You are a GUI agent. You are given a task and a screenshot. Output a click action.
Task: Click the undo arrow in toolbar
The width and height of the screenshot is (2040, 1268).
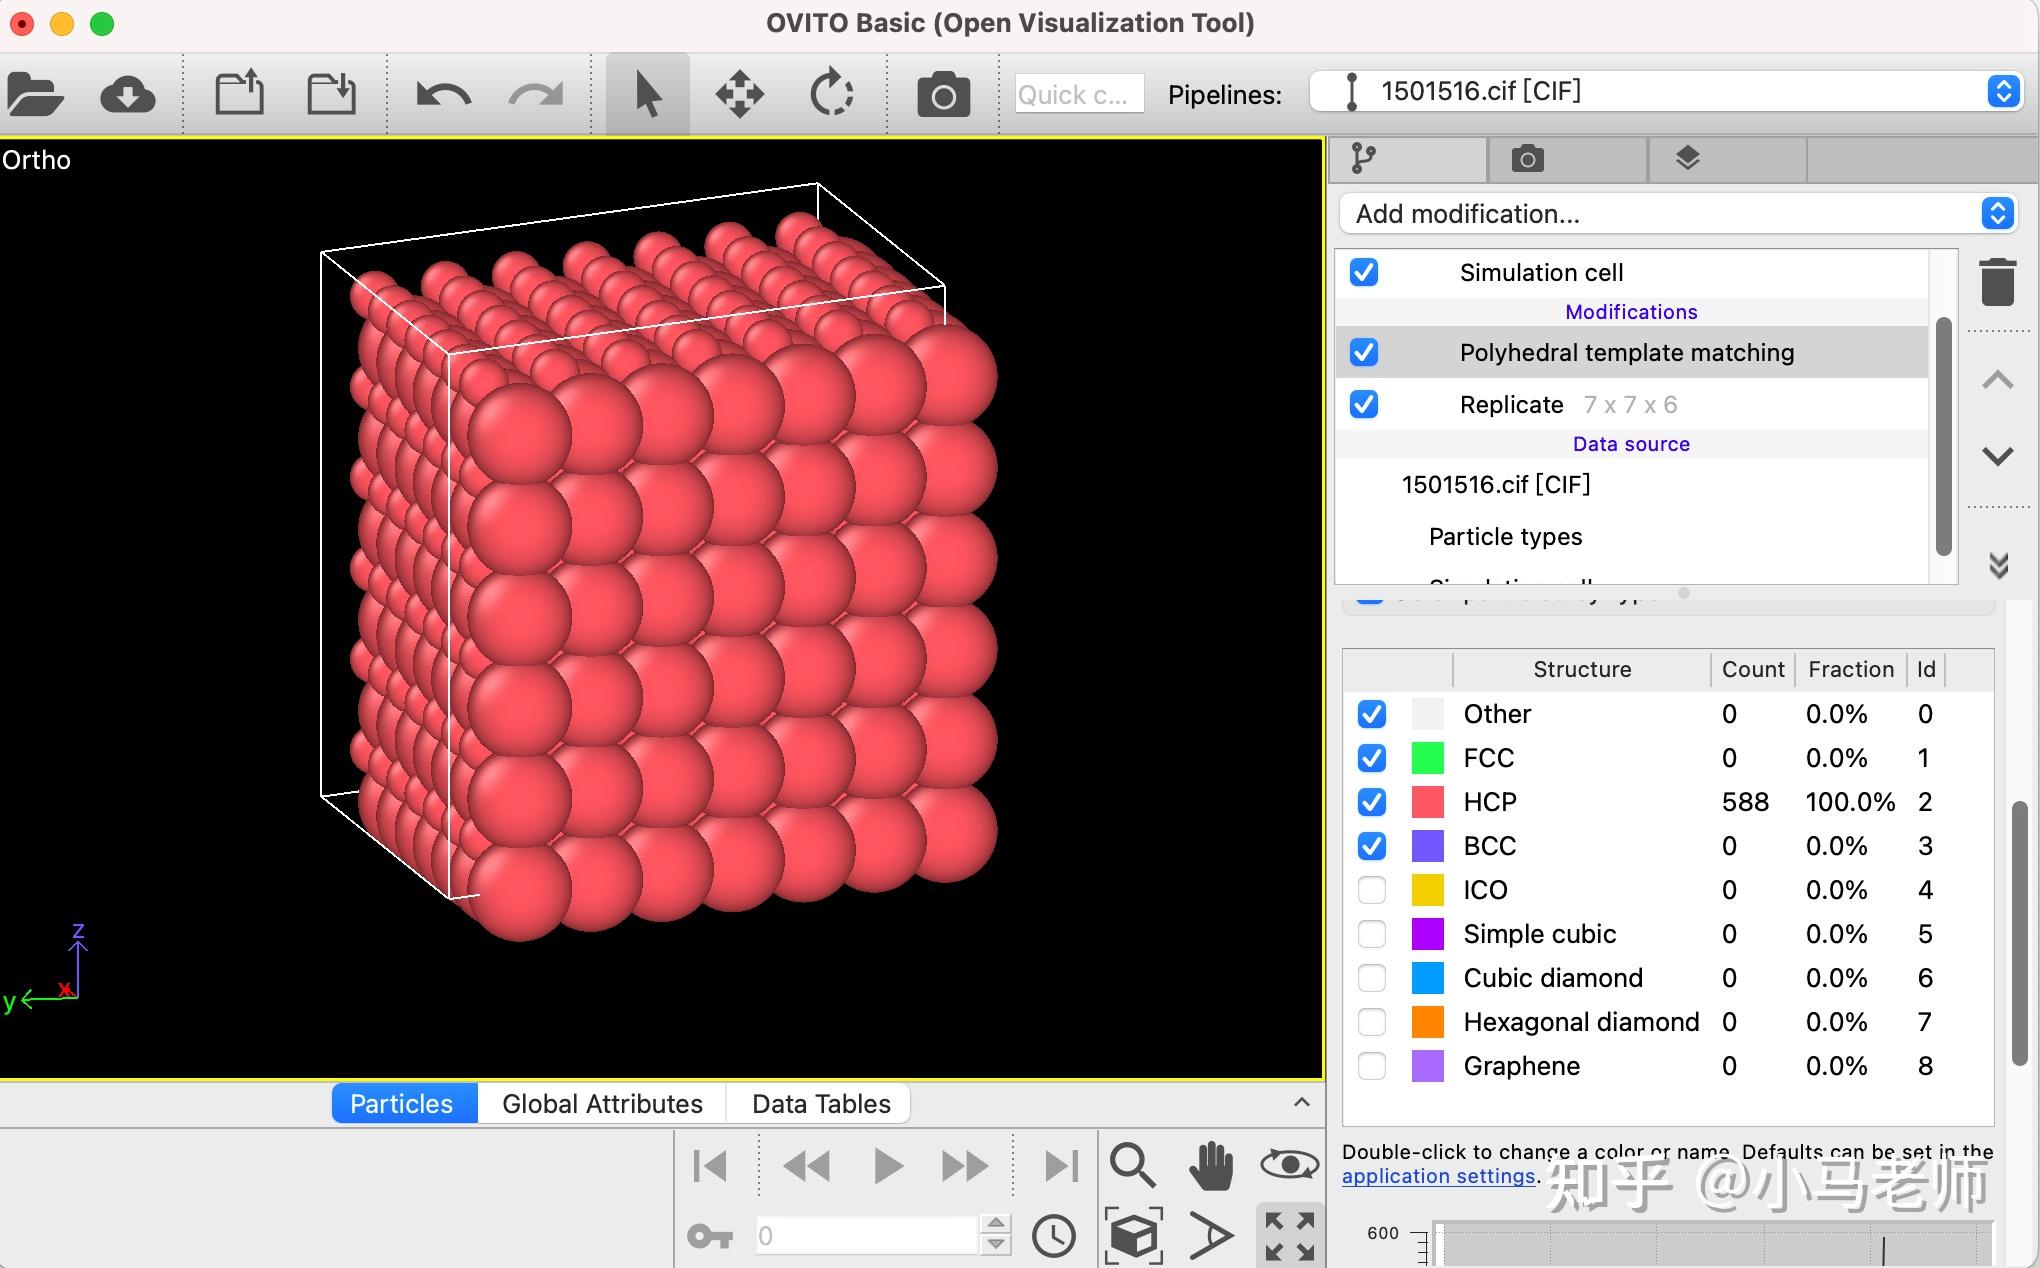(x=443, y=95)
